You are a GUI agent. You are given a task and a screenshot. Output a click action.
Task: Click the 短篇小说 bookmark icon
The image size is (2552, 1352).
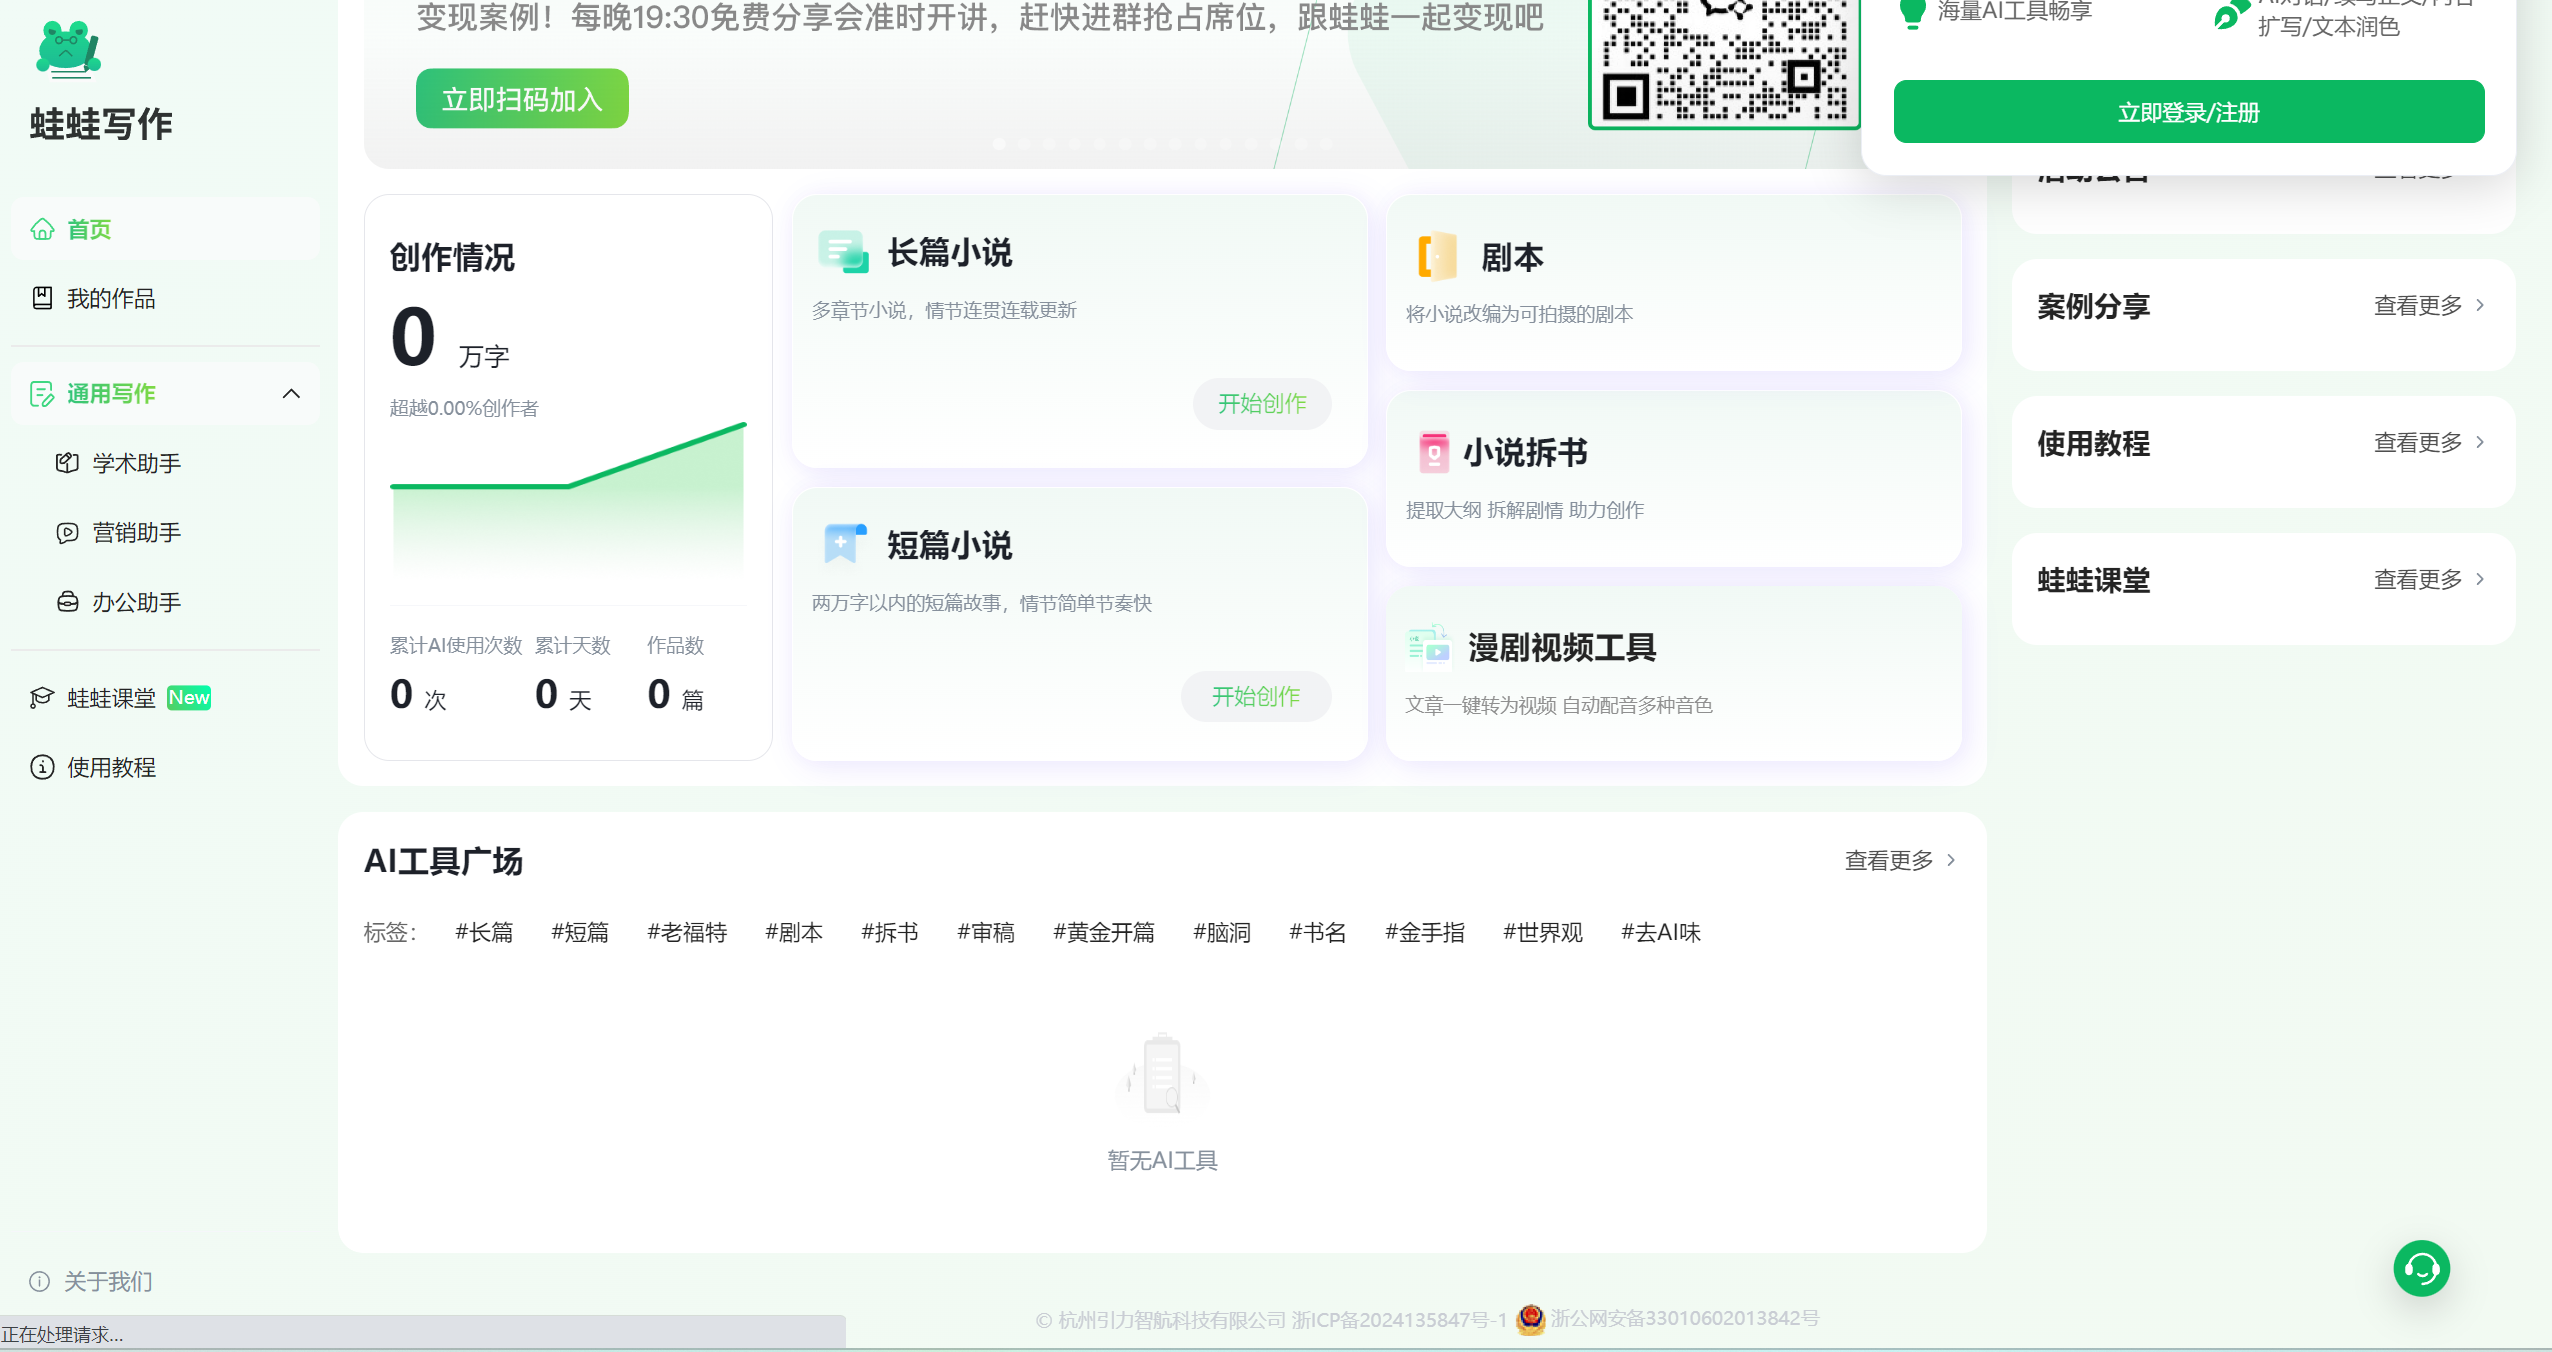click(844, 543)
